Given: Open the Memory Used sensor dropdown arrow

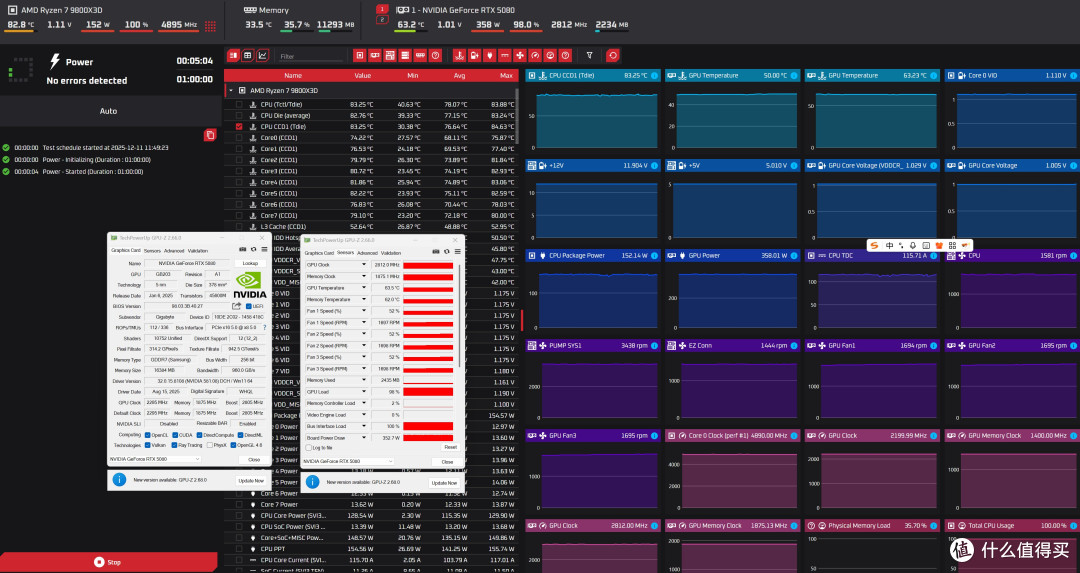Looking at the screenshot, I should click(364, 380).
